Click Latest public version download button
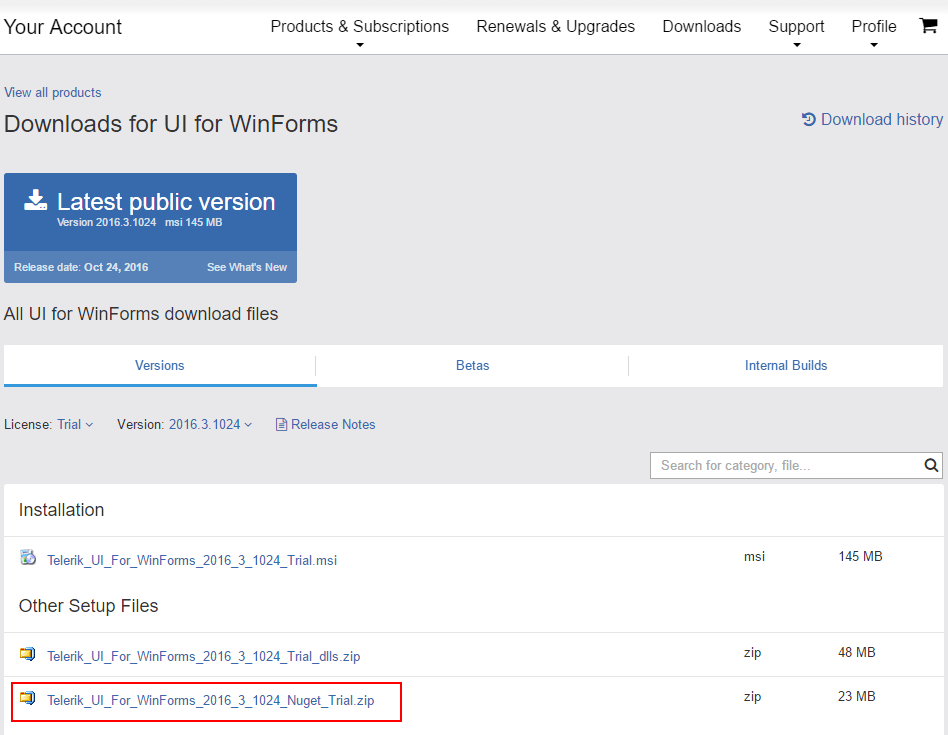This screenshot has height=735, width=948. pyautogui.click(x=150, y=212)
